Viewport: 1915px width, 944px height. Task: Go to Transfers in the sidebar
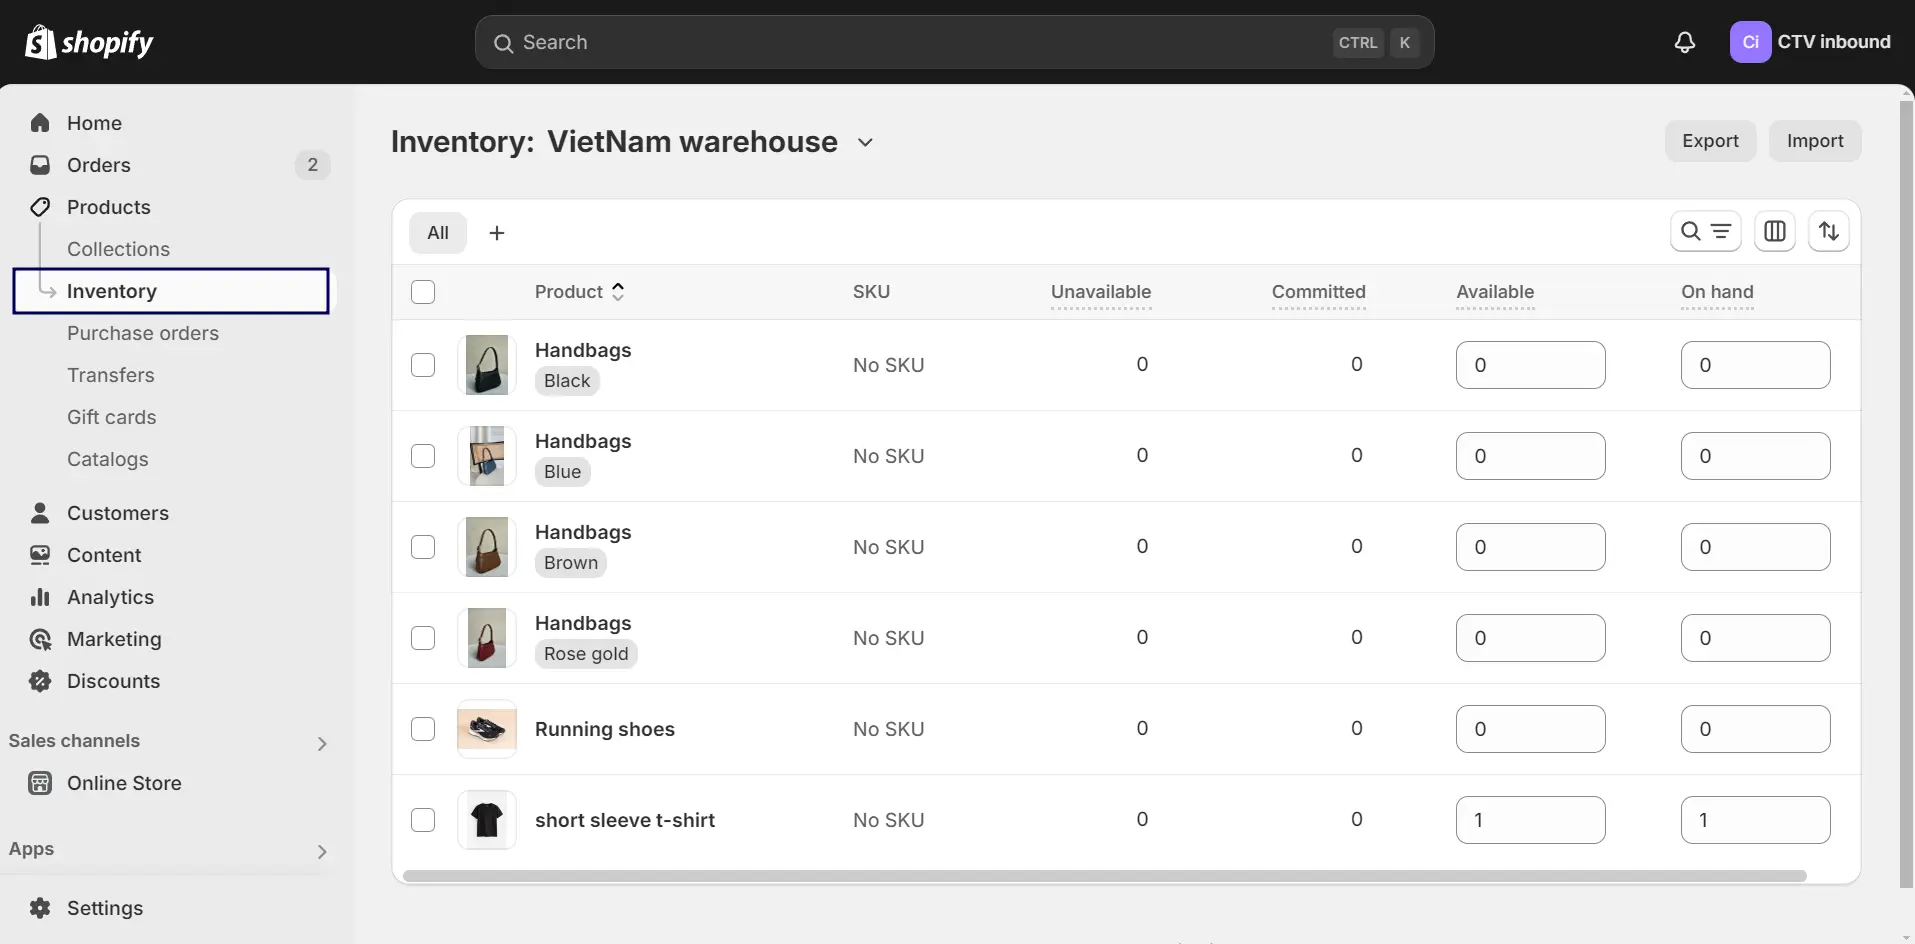pyautogui.click(x=111, y=375)
